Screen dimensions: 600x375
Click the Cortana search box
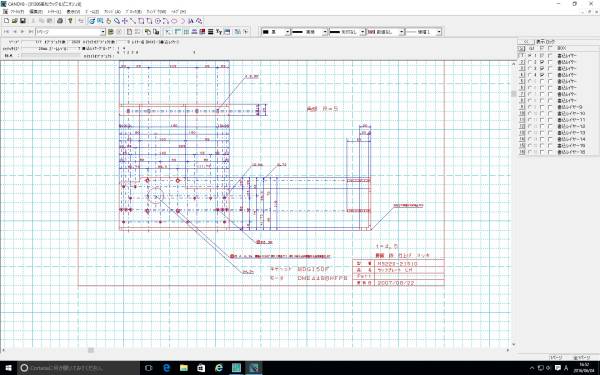[x=78, y=368]
